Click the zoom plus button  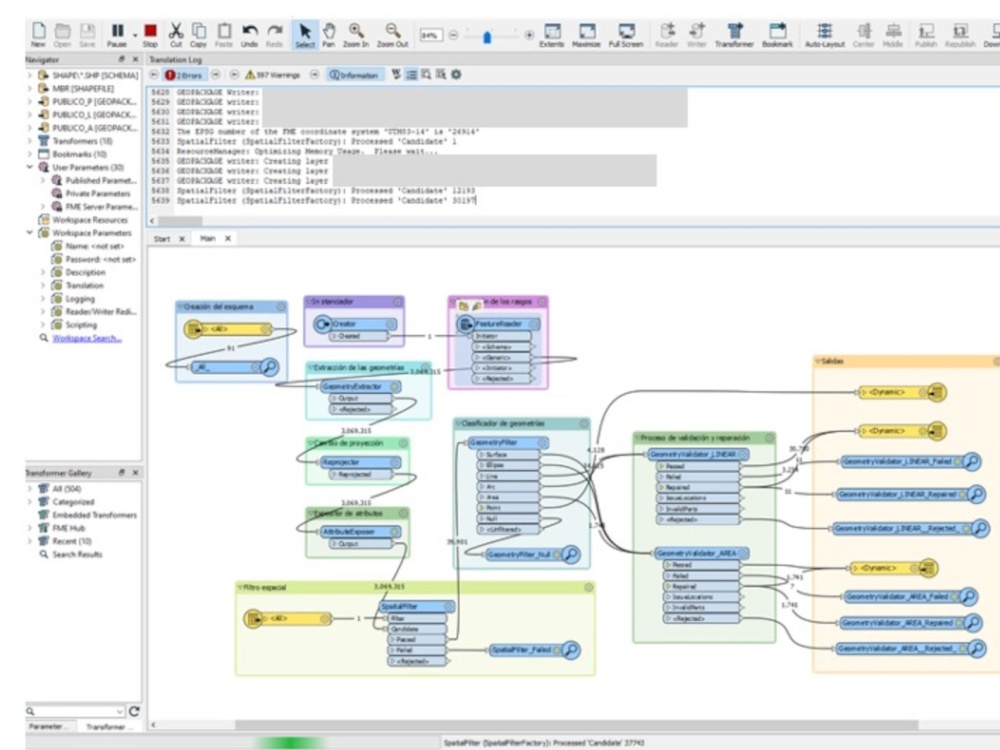tap(529, 35)
